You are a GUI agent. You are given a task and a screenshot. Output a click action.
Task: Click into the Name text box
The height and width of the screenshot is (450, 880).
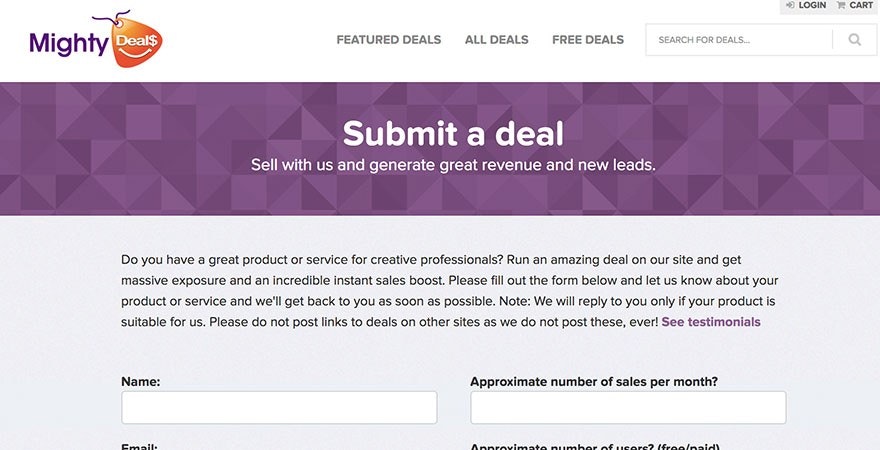(279, 407)
